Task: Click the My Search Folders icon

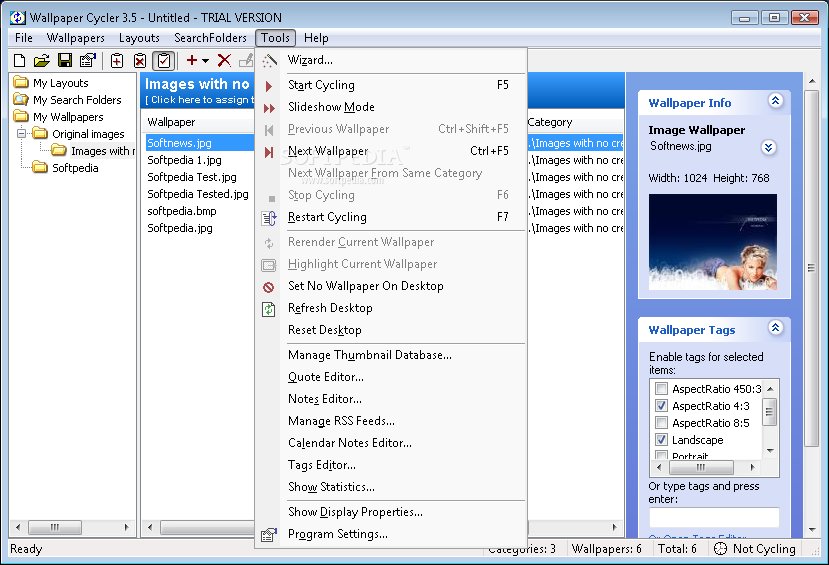Action: coord(21,99)
